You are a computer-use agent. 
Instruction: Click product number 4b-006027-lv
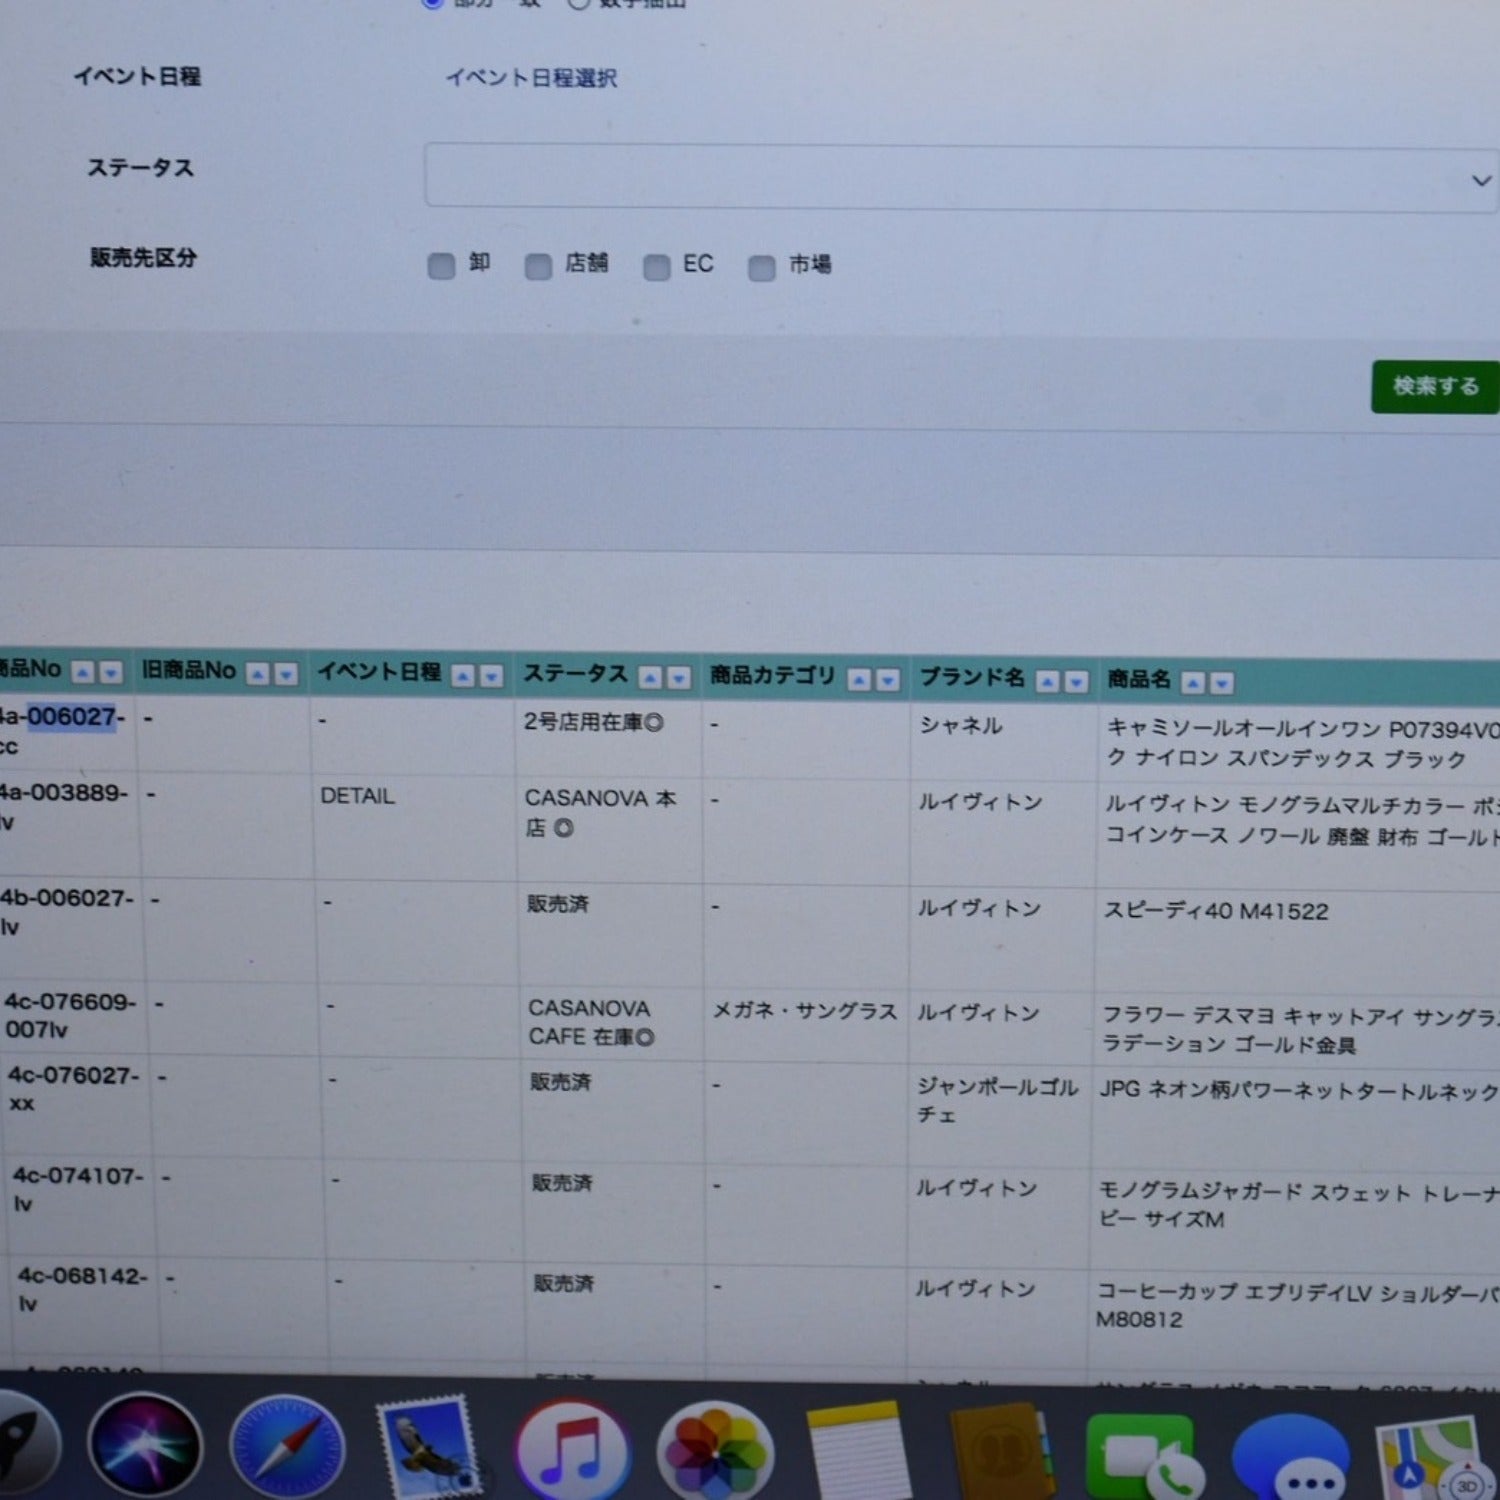(x=66, y=912)
